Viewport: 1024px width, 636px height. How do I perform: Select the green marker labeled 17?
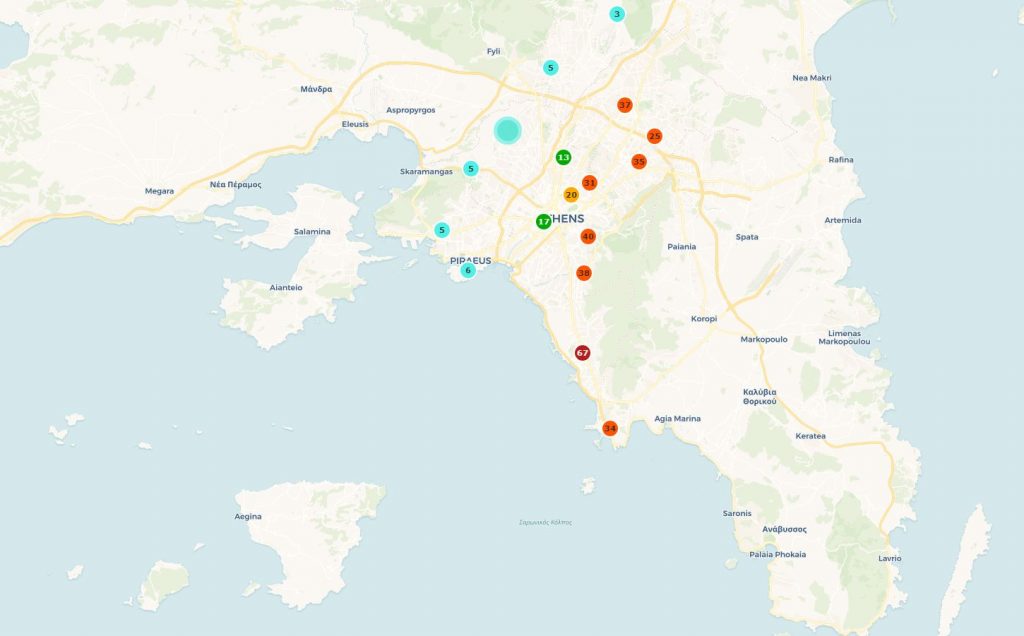pos(543,221)
